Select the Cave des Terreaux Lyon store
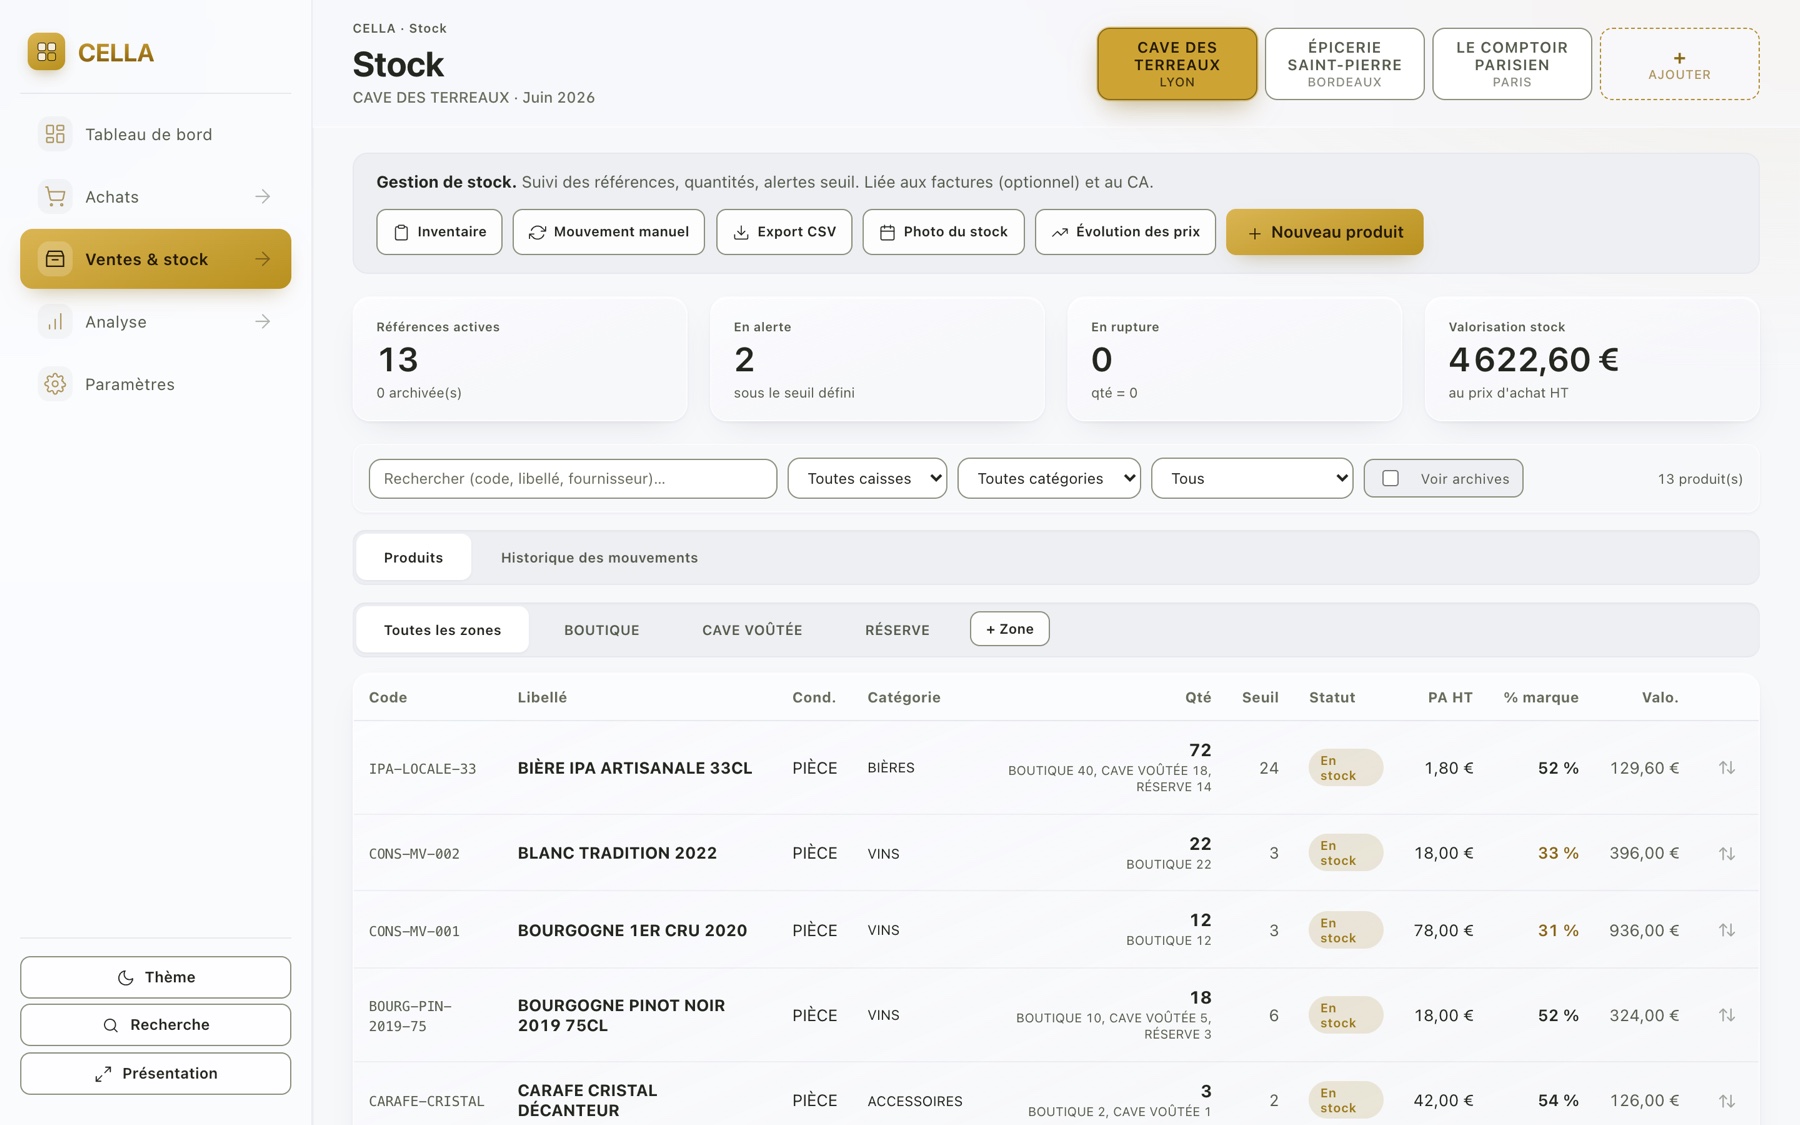 coord(1177,64)
